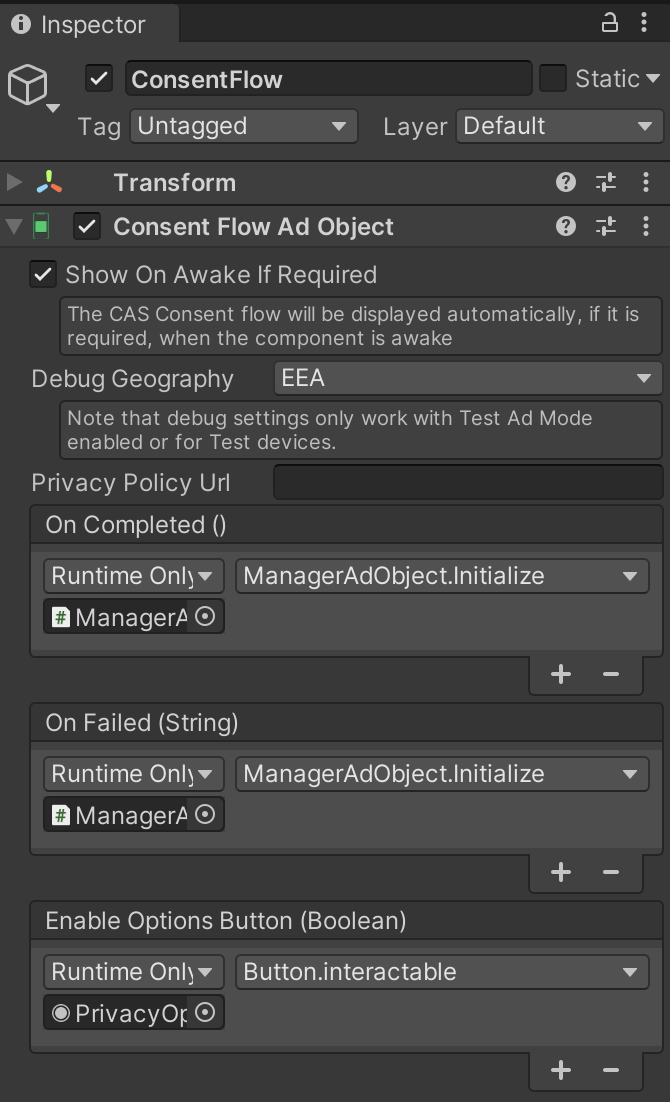Toggle ConsentFlow GameObject active checkbox

(x=99, y=79)
